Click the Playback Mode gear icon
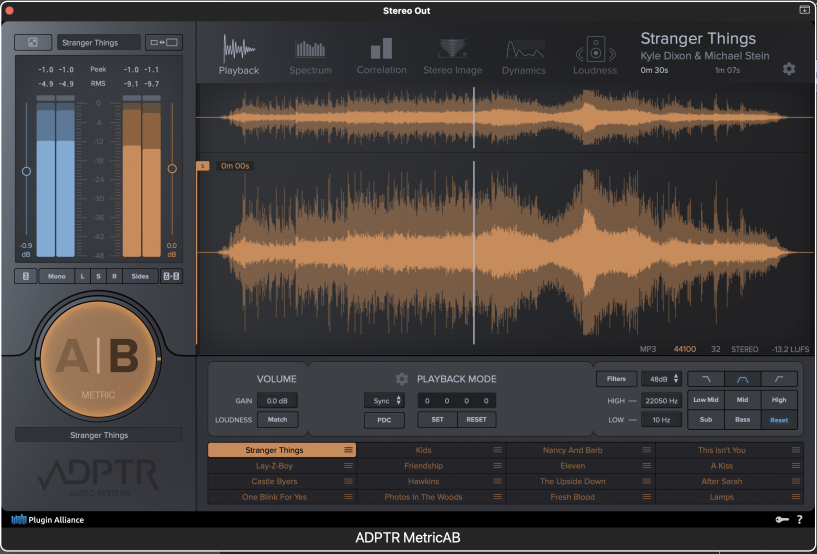The image size is (817, 554). click(402, 379)
